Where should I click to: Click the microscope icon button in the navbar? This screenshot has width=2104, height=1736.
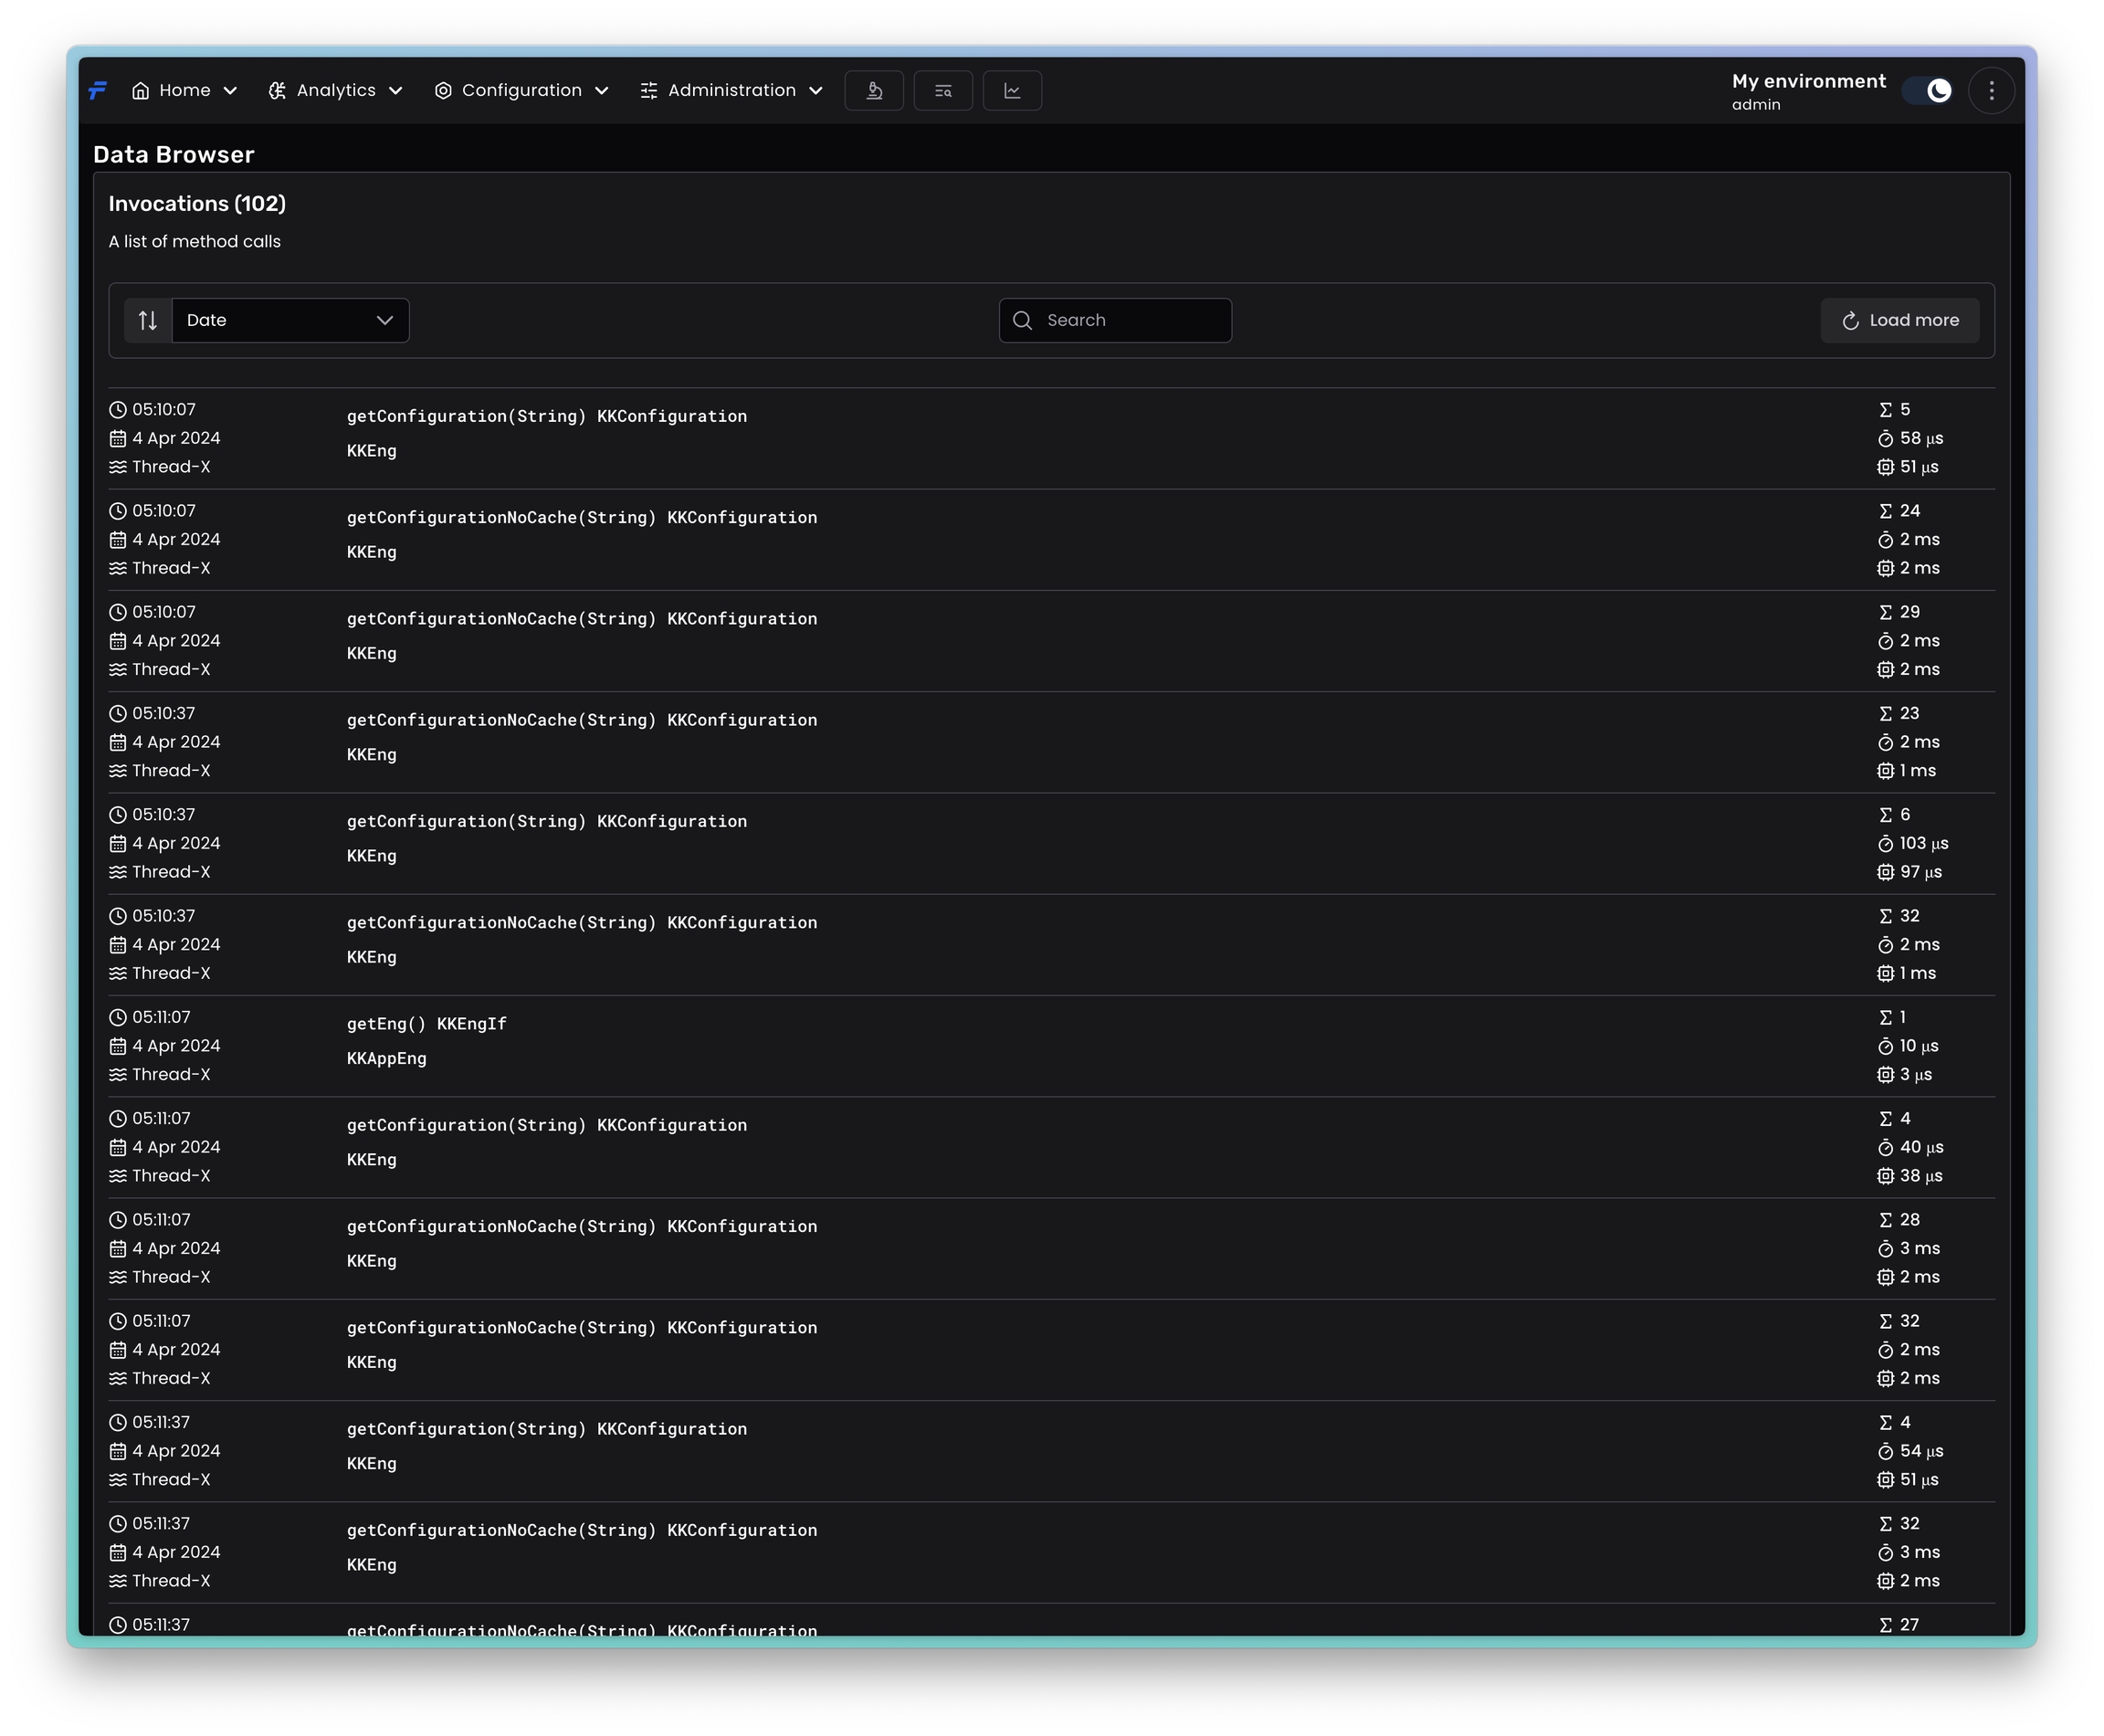click(x=873, y=91)
